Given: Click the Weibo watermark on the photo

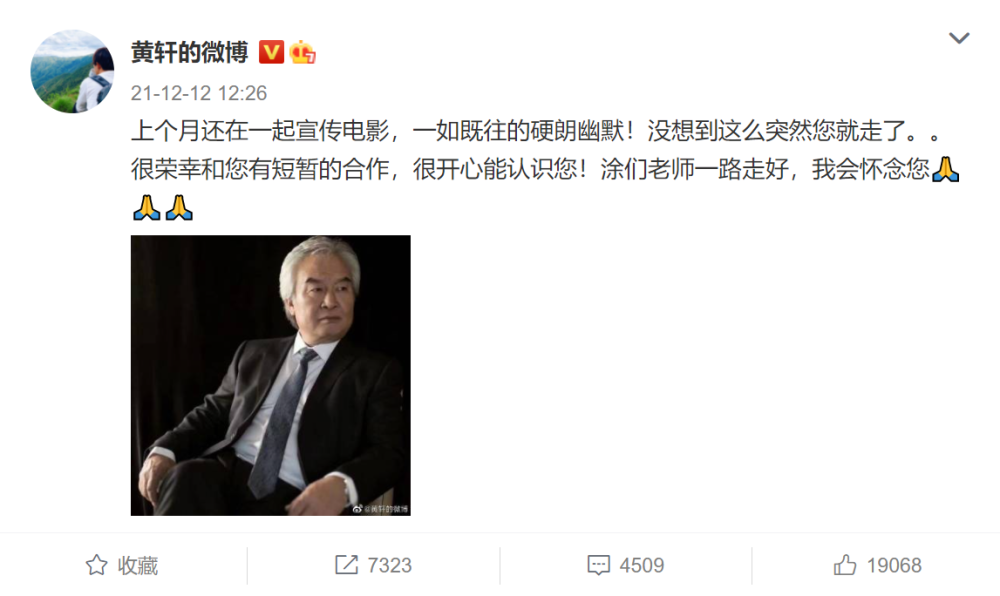Looking at the screenshot, I should [x=380, y=509].
